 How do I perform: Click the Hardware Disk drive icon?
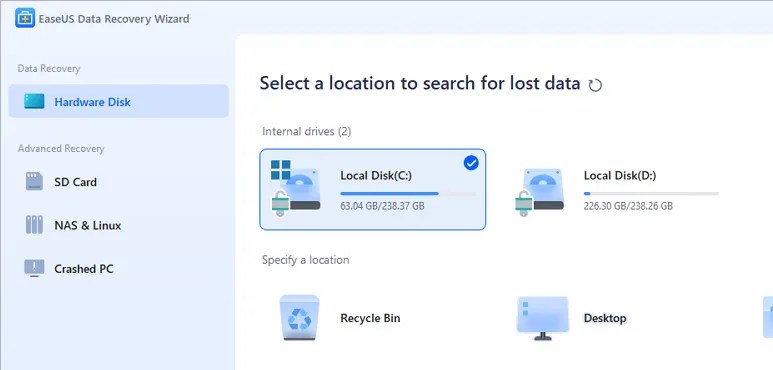pos(34,101)
